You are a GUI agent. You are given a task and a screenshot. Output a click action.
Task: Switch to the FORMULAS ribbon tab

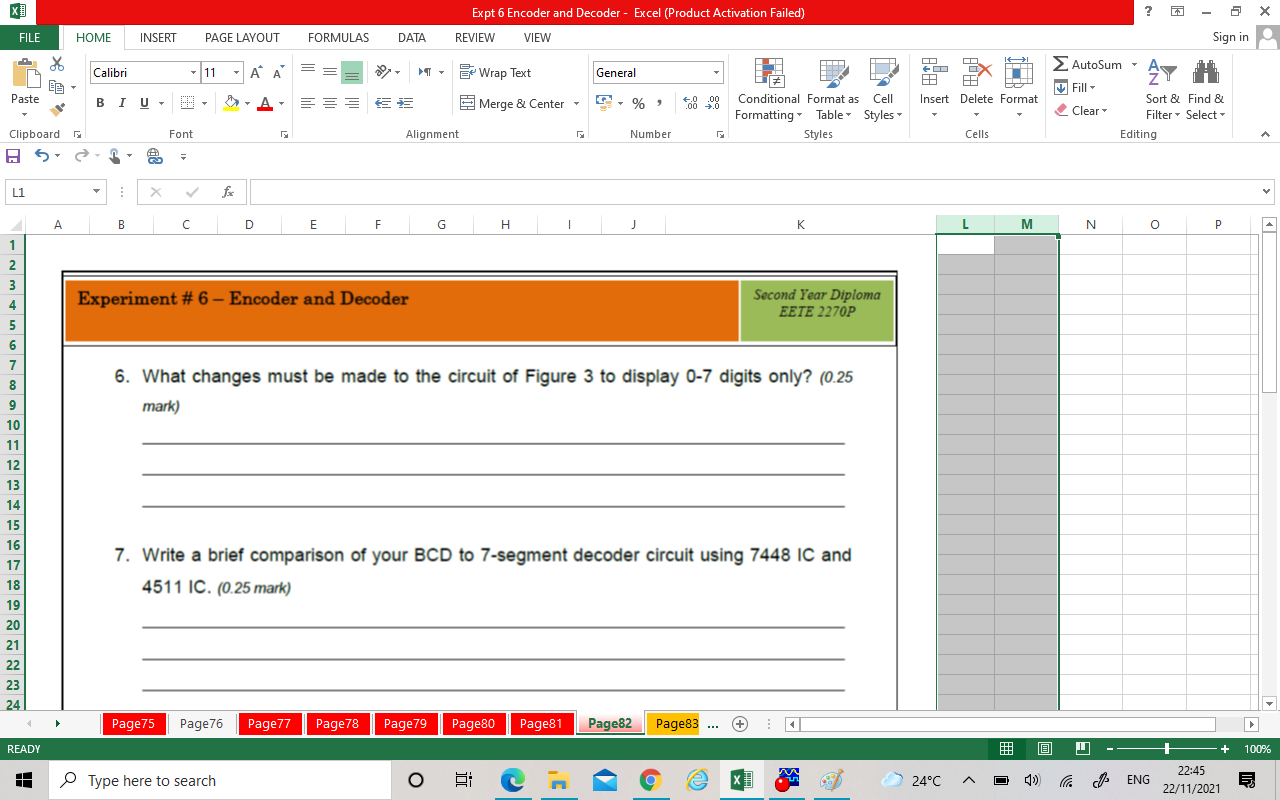(338, 38)
